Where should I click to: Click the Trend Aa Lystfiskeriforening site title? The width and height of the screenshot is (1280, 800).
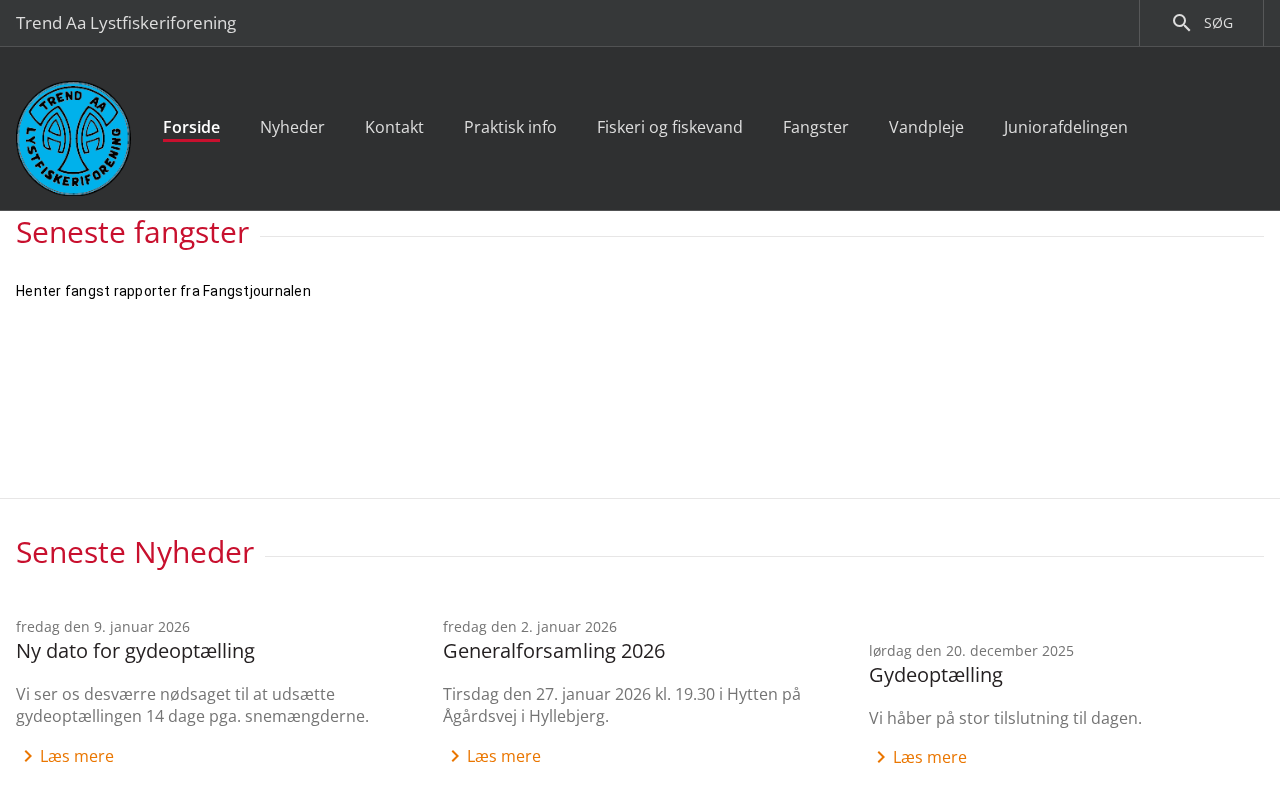(x=126, y=23)
